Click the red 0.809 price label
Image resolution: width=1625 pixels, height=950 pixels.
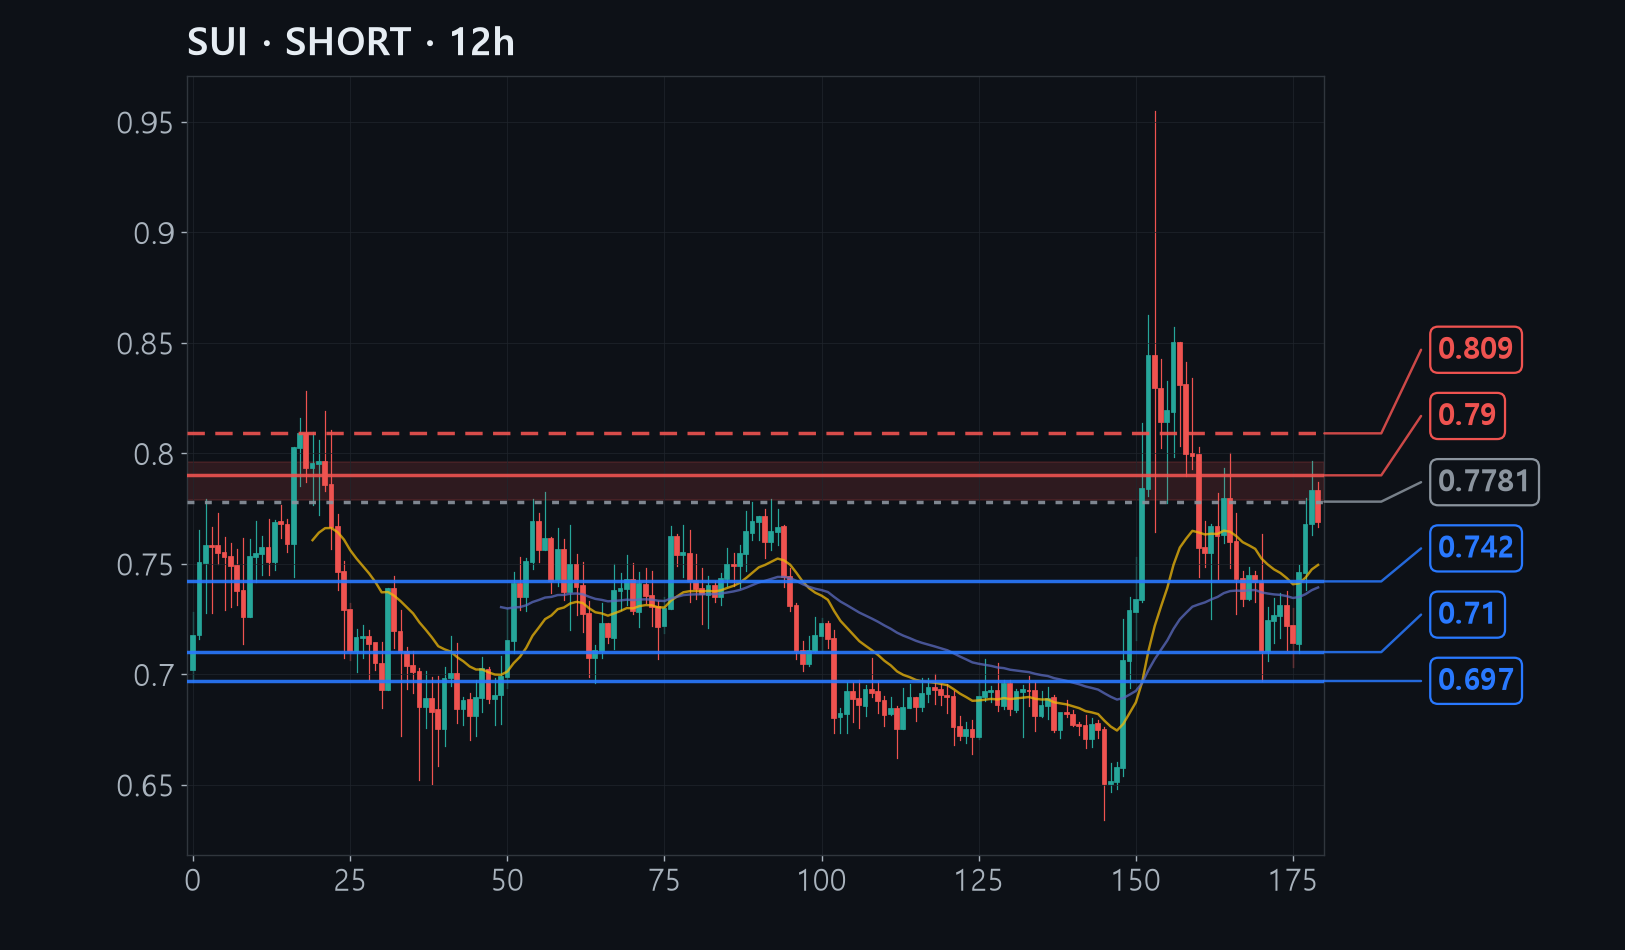[1475, 349]
